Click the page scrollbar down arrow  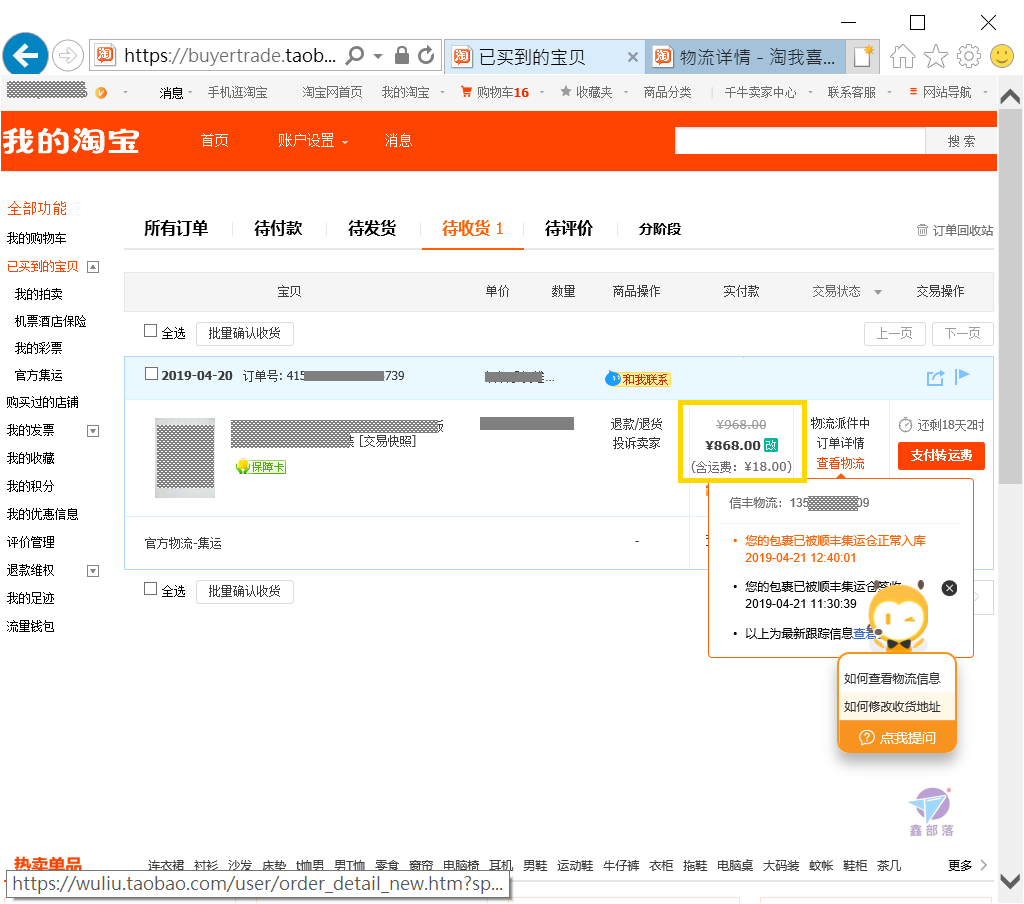point(1010,882)
